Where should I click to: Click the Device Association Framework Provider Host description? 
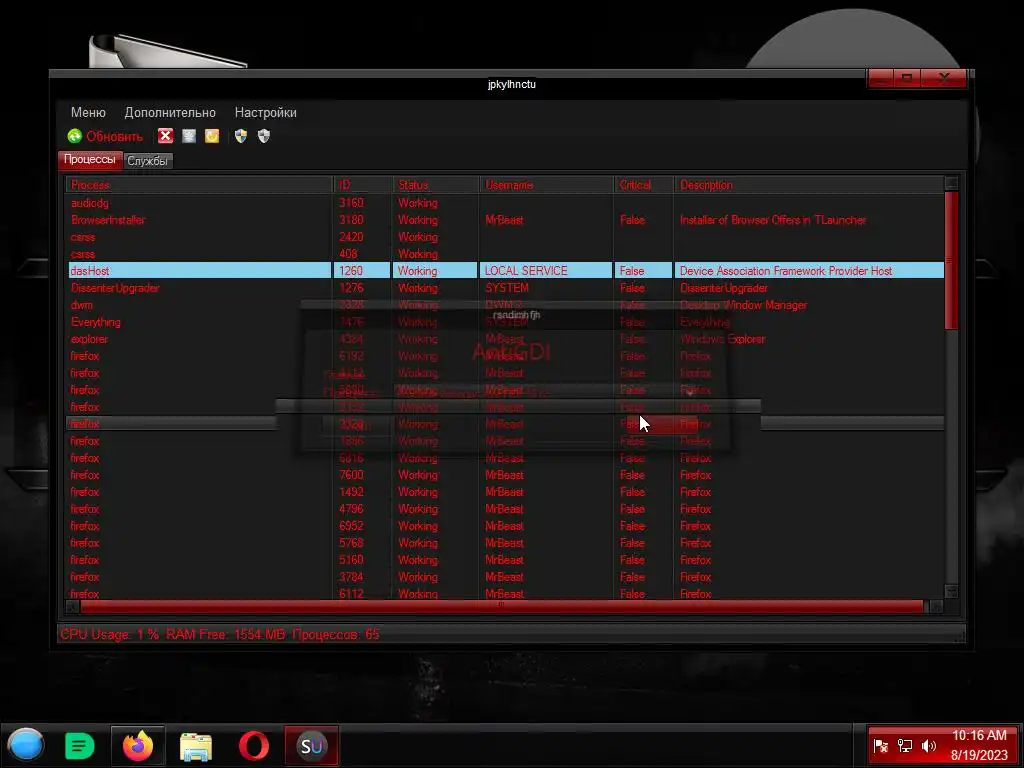point(786,270)
